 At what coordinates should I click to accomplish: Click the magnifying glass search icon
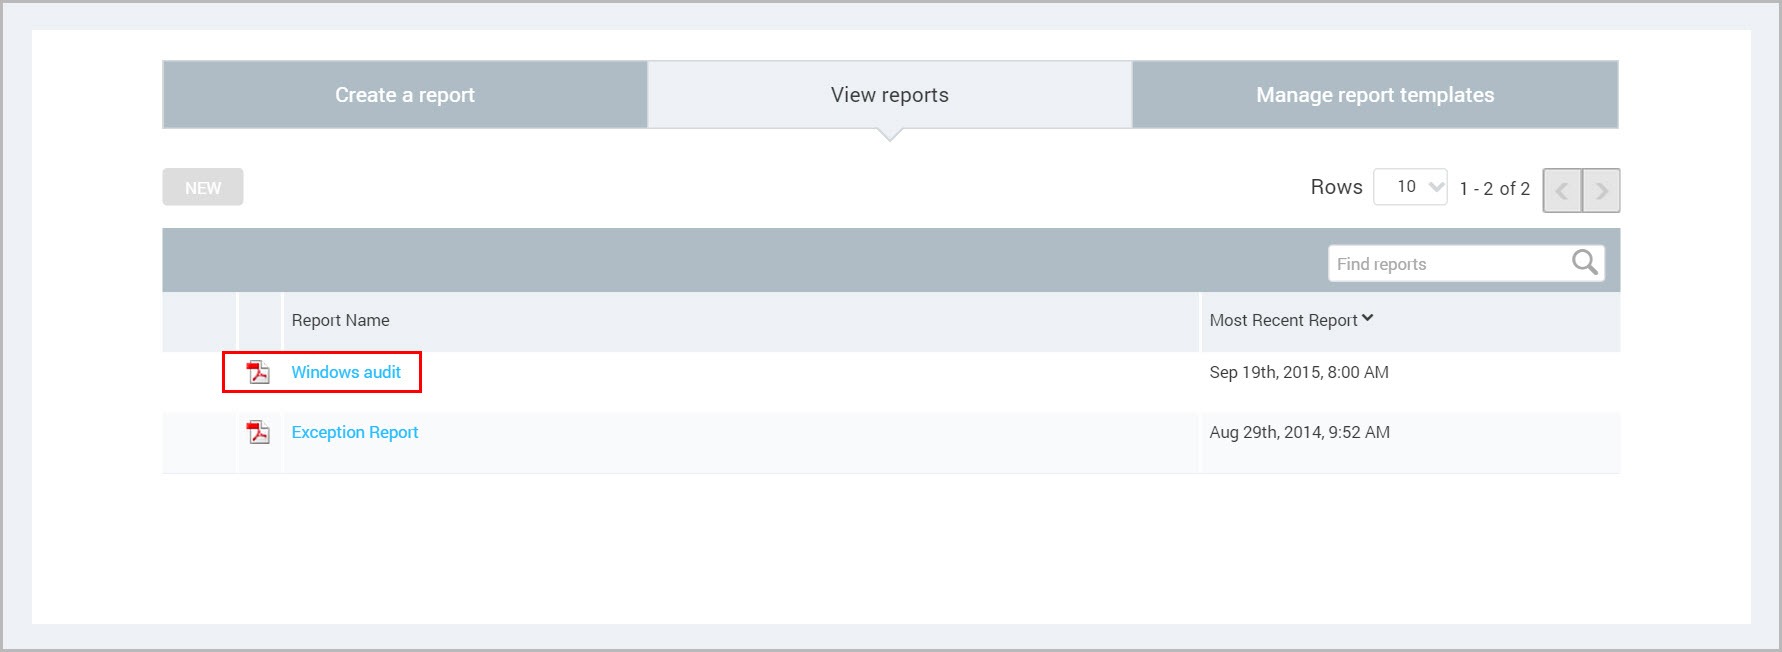coord(1584,263)
